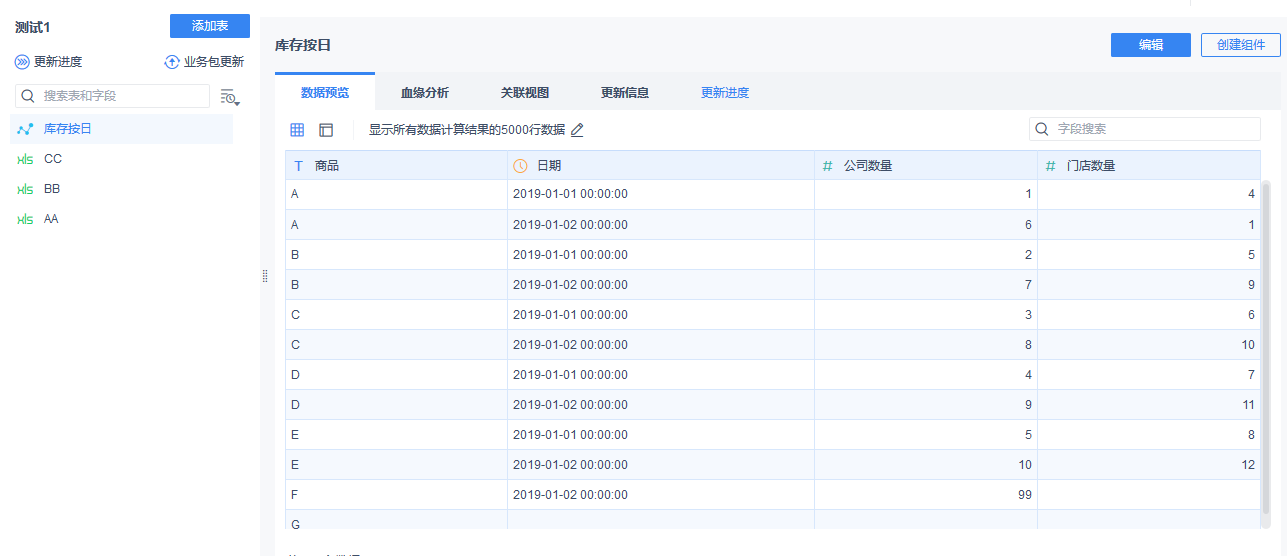The height and width of the screenshot is (556, 1287).
Task: Click the 创建组件 button
Action: (x=1241, y=45)
